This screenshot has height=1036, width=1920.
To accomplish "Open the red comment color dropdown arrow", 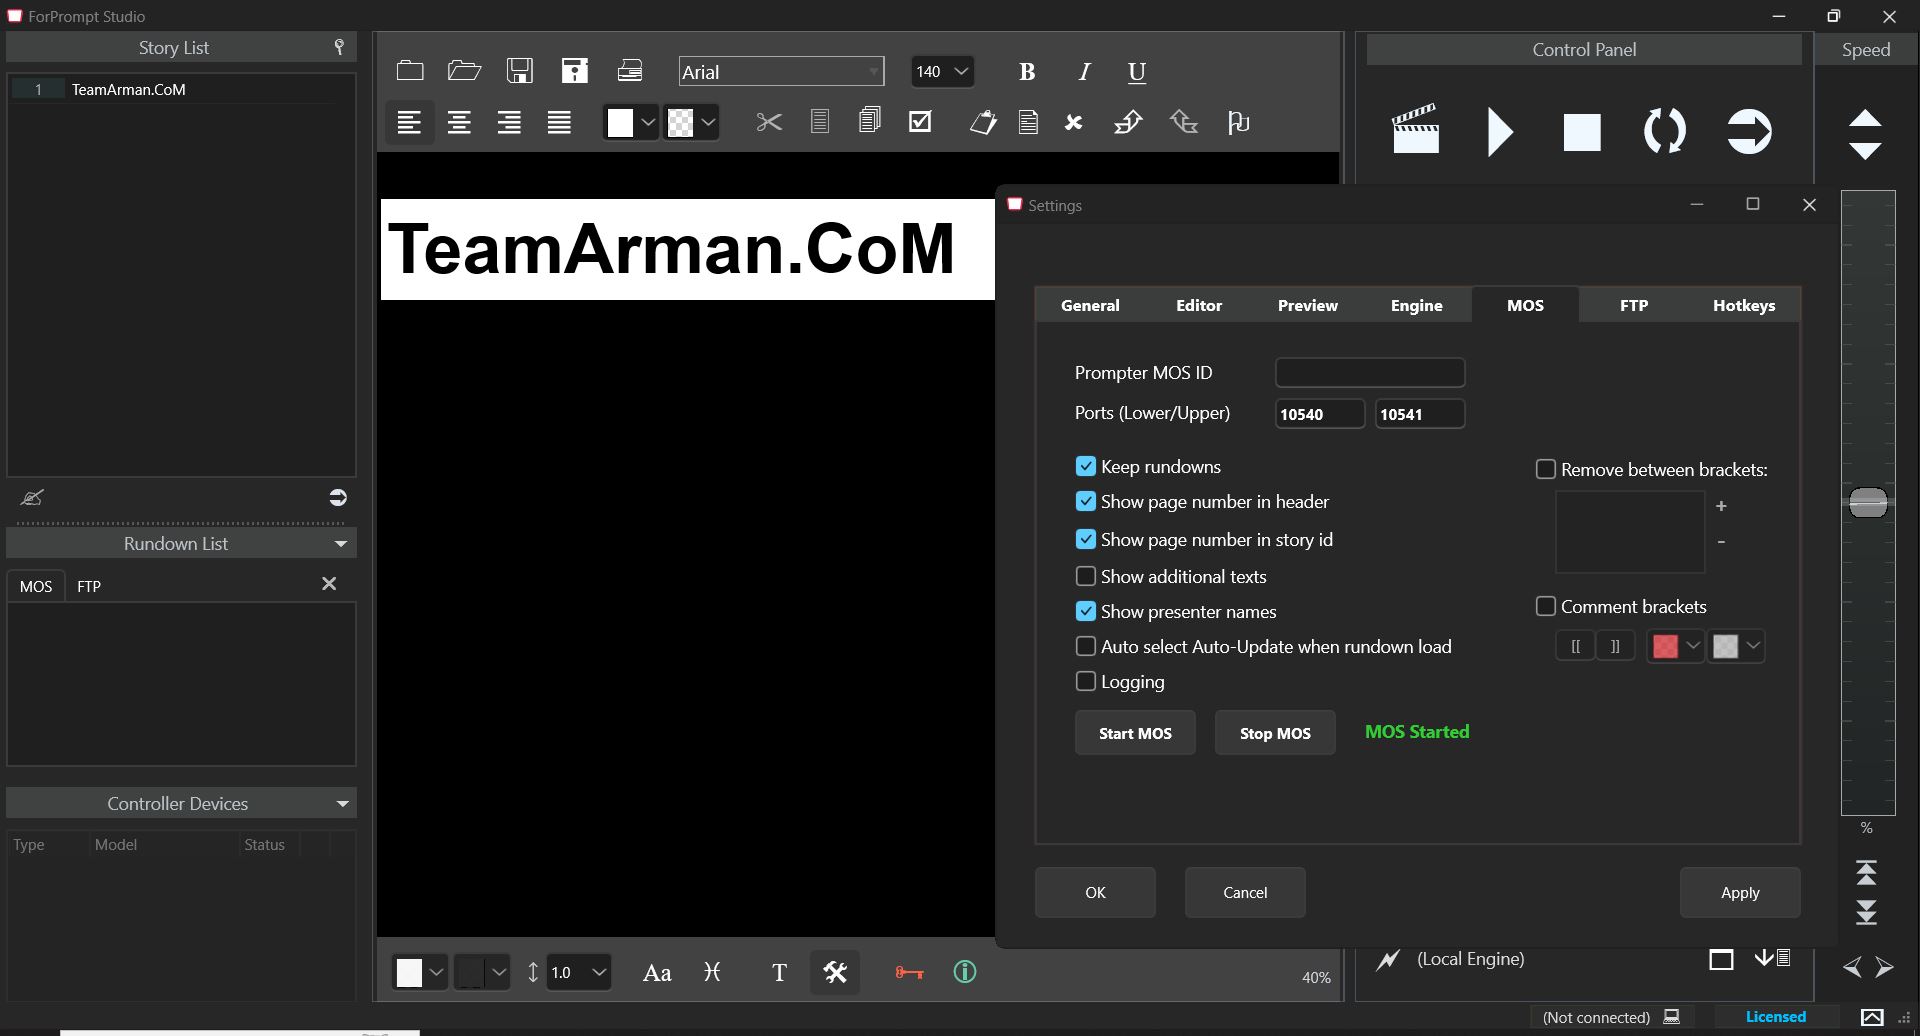I will [x=1692, y=646].
